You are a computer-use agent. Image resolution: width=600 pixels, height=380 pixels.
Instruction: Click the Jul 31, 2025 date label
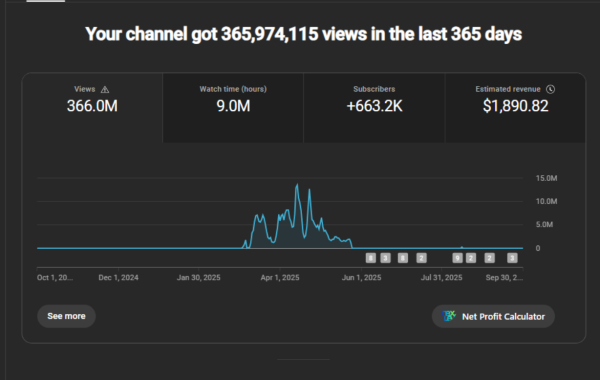point(442,277)
